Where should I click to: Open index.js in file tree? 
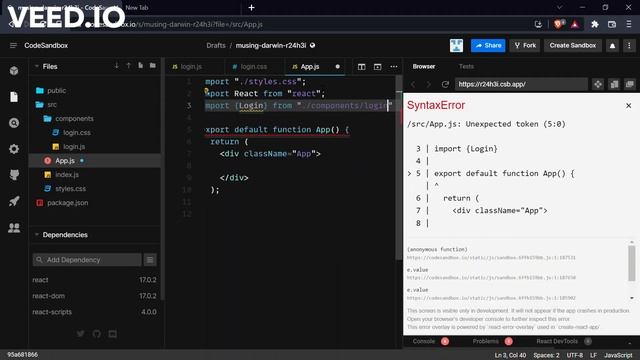coord(95,175)
